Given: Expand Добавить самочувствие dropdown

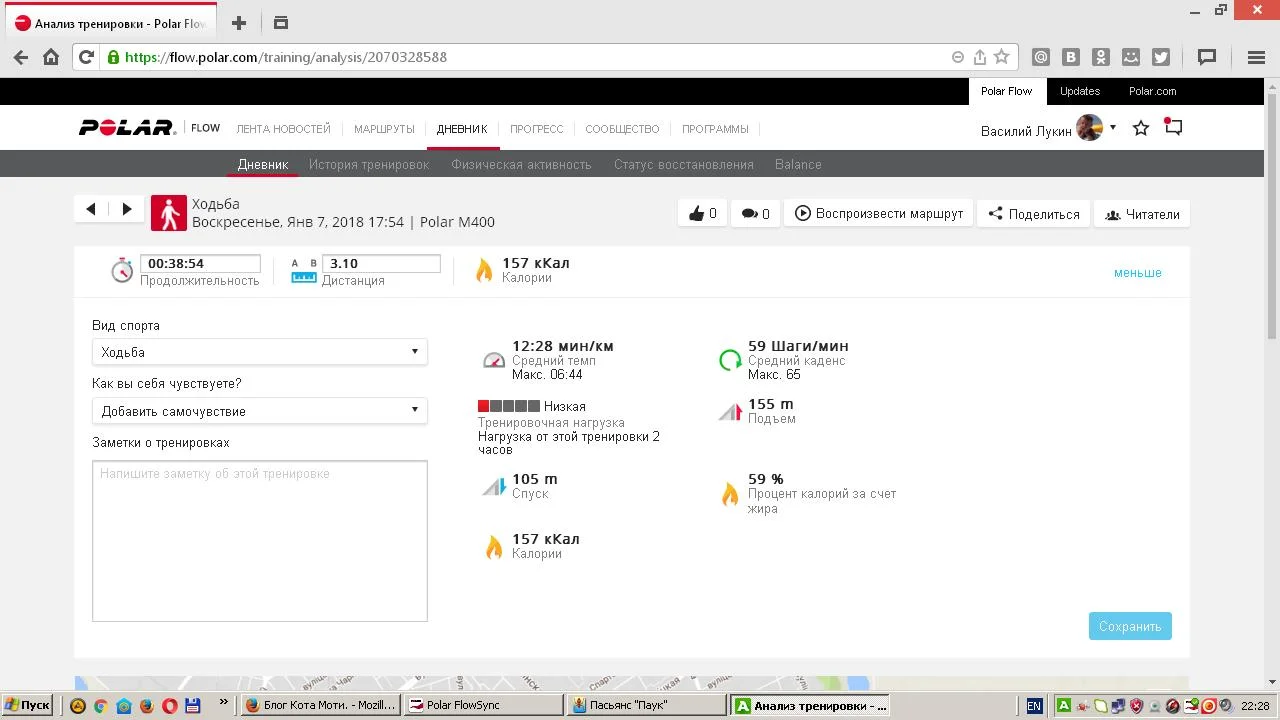Looking at the screenshot, I should pos(259,411).
